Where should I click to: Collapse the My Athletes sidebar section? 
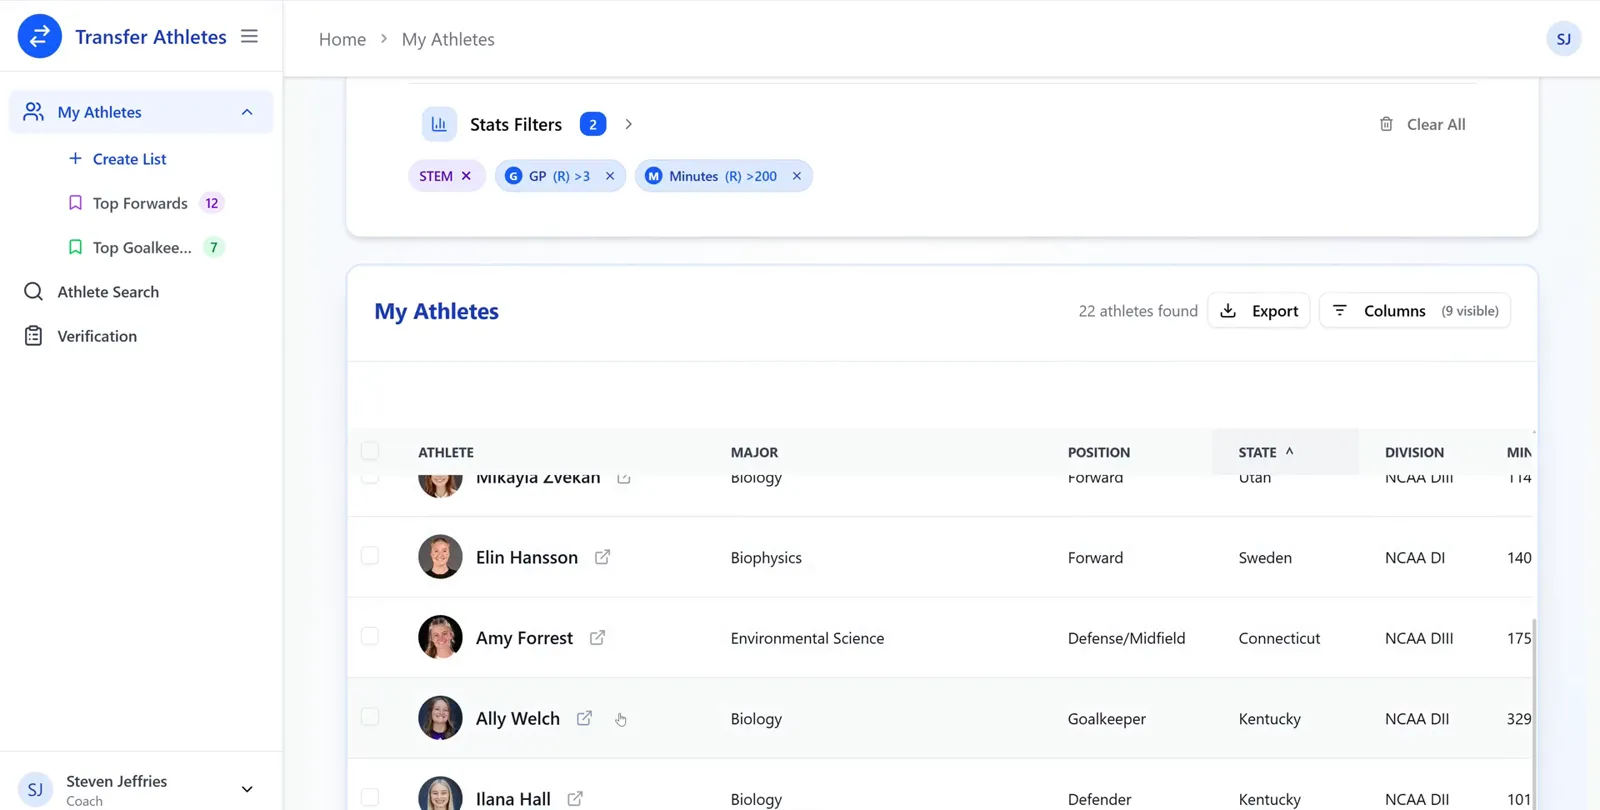[x=247, y=112]
